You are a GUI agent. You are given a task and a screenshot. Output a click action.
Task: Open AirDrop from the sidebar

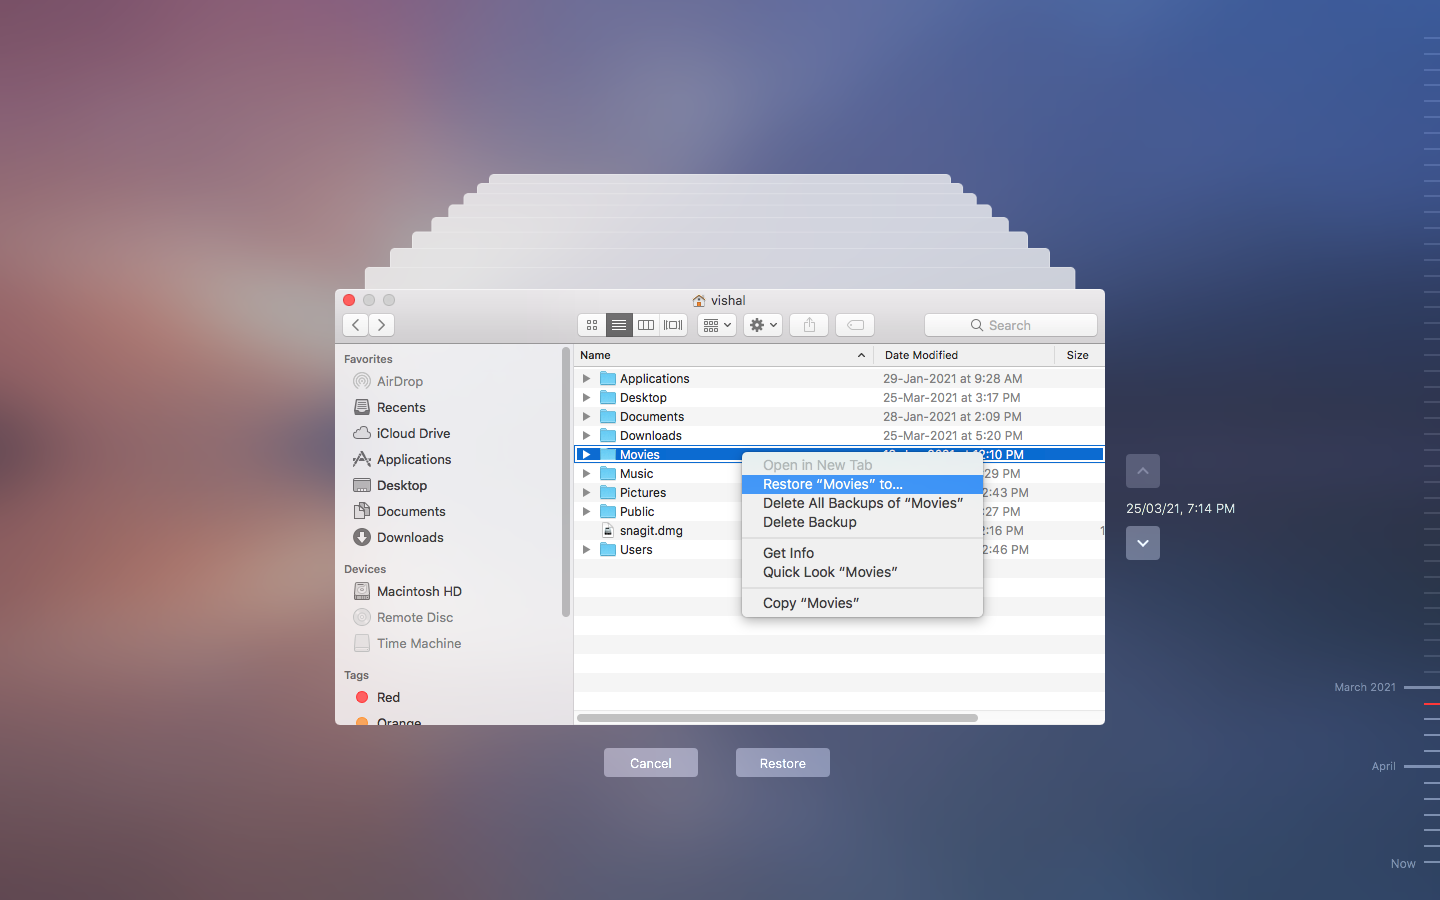coord(397,381)
